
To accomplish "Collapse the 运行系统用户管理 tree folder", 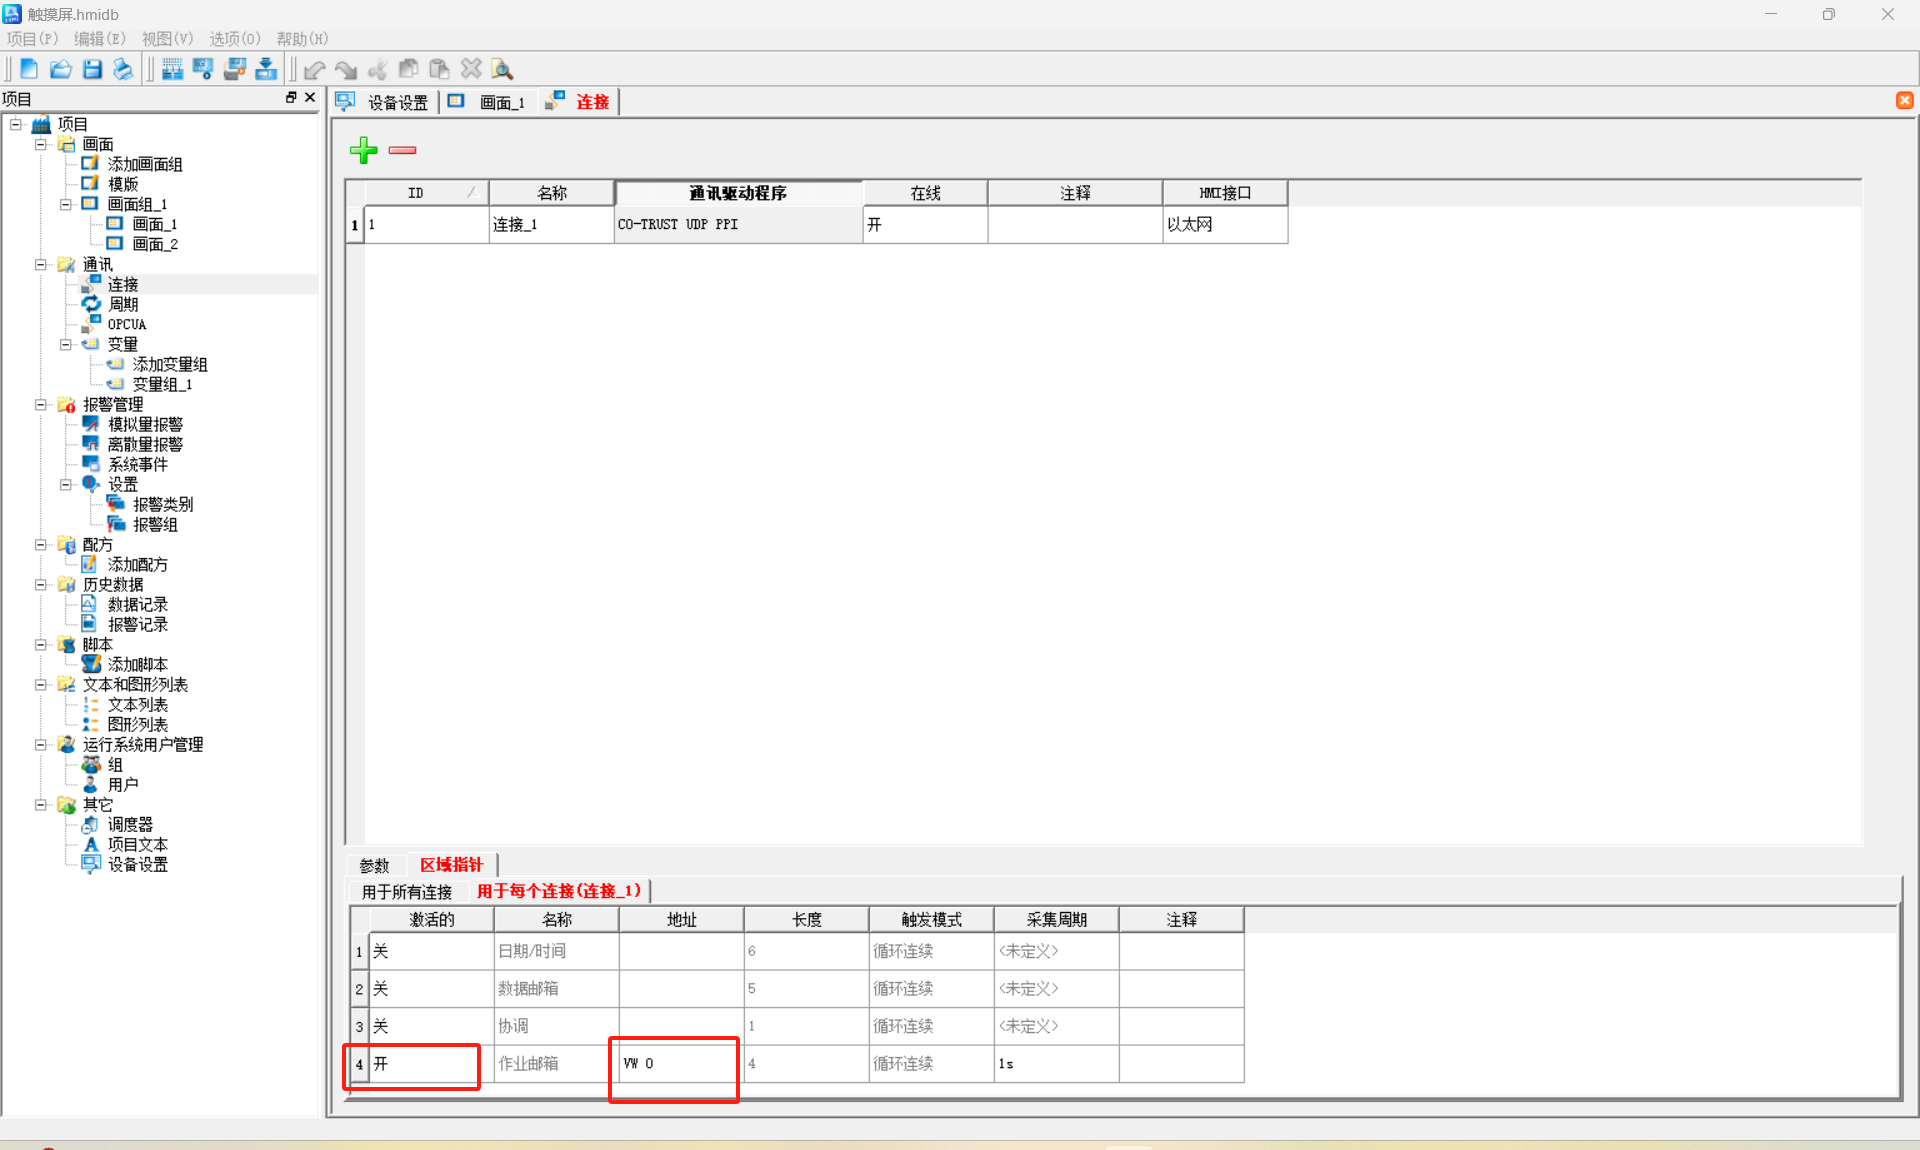I will [41, 744].
